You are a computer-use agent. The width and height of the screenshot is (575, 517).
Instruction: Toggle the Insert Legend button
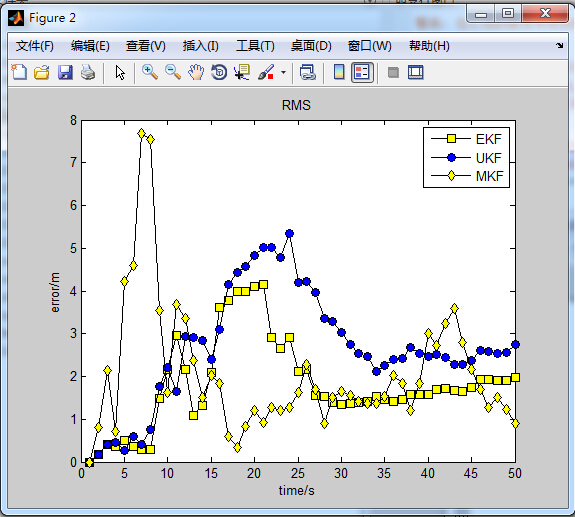tap(362, 72)
